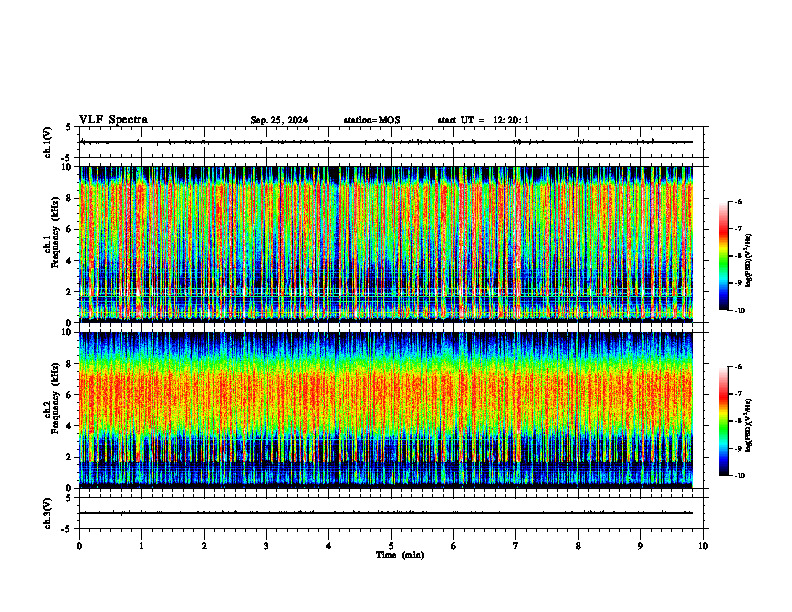Click the "8" kHz tick on ch.2 frequency axis
Viewport: 792px width, 612px height.
point(69,364)
